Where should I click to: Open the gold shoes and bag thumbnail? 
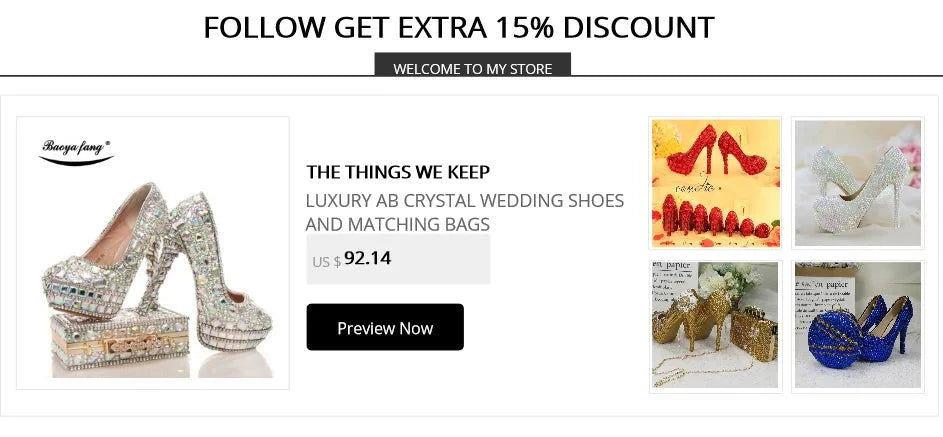tap(715, 325)
